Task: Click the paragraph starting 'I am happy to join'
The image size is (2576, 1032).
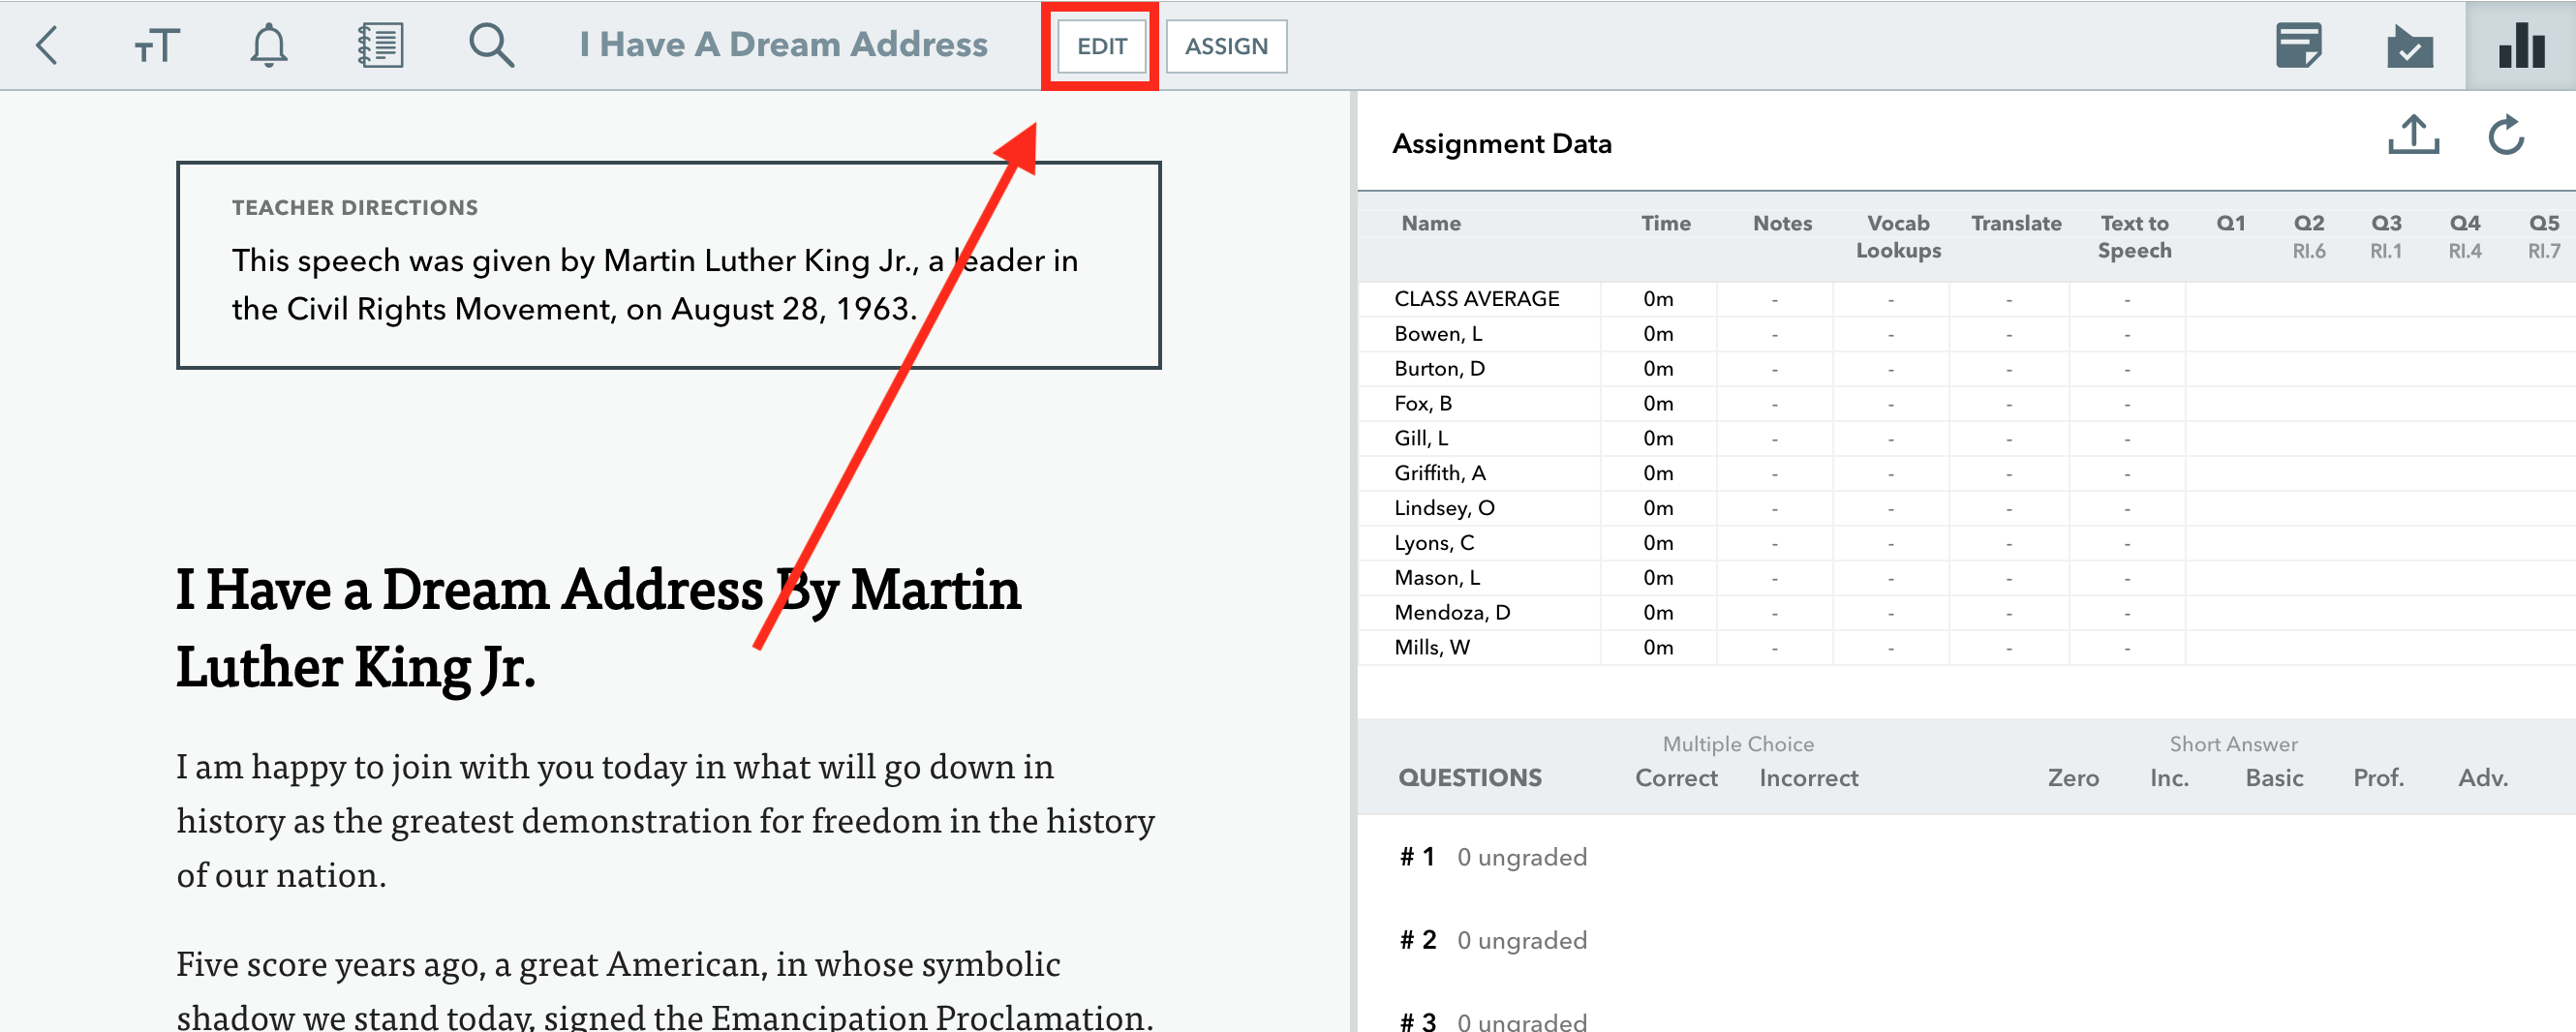Action: [665, 820]
